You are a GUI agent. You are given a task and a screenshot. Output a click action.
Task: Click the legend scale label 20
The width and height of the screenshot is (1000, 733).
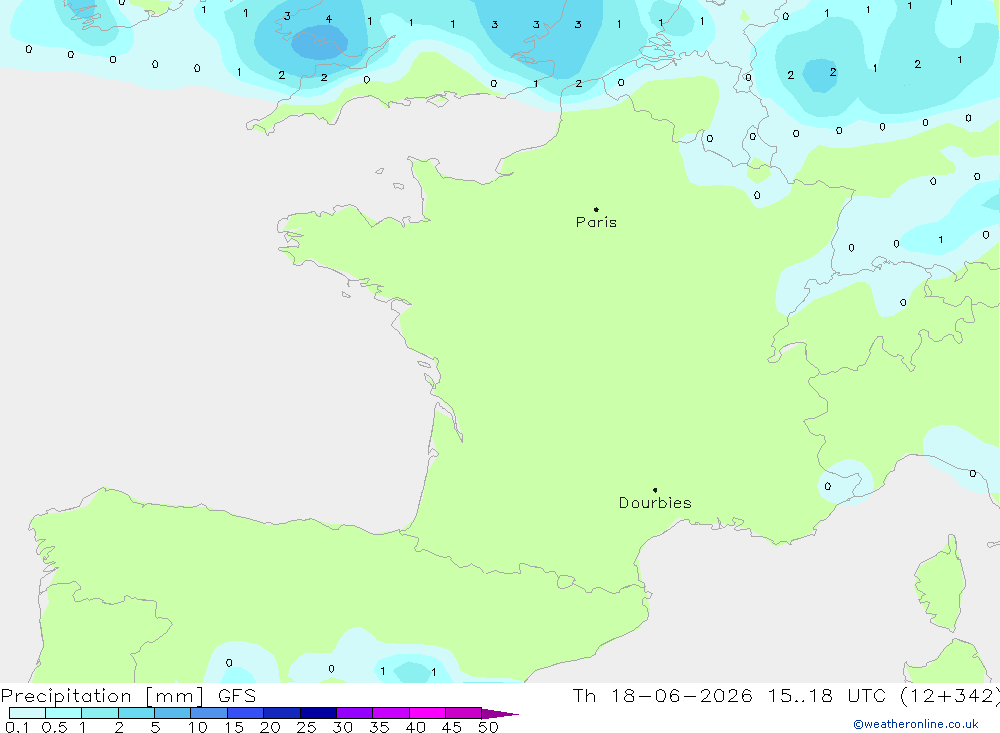tap(270, 727)
